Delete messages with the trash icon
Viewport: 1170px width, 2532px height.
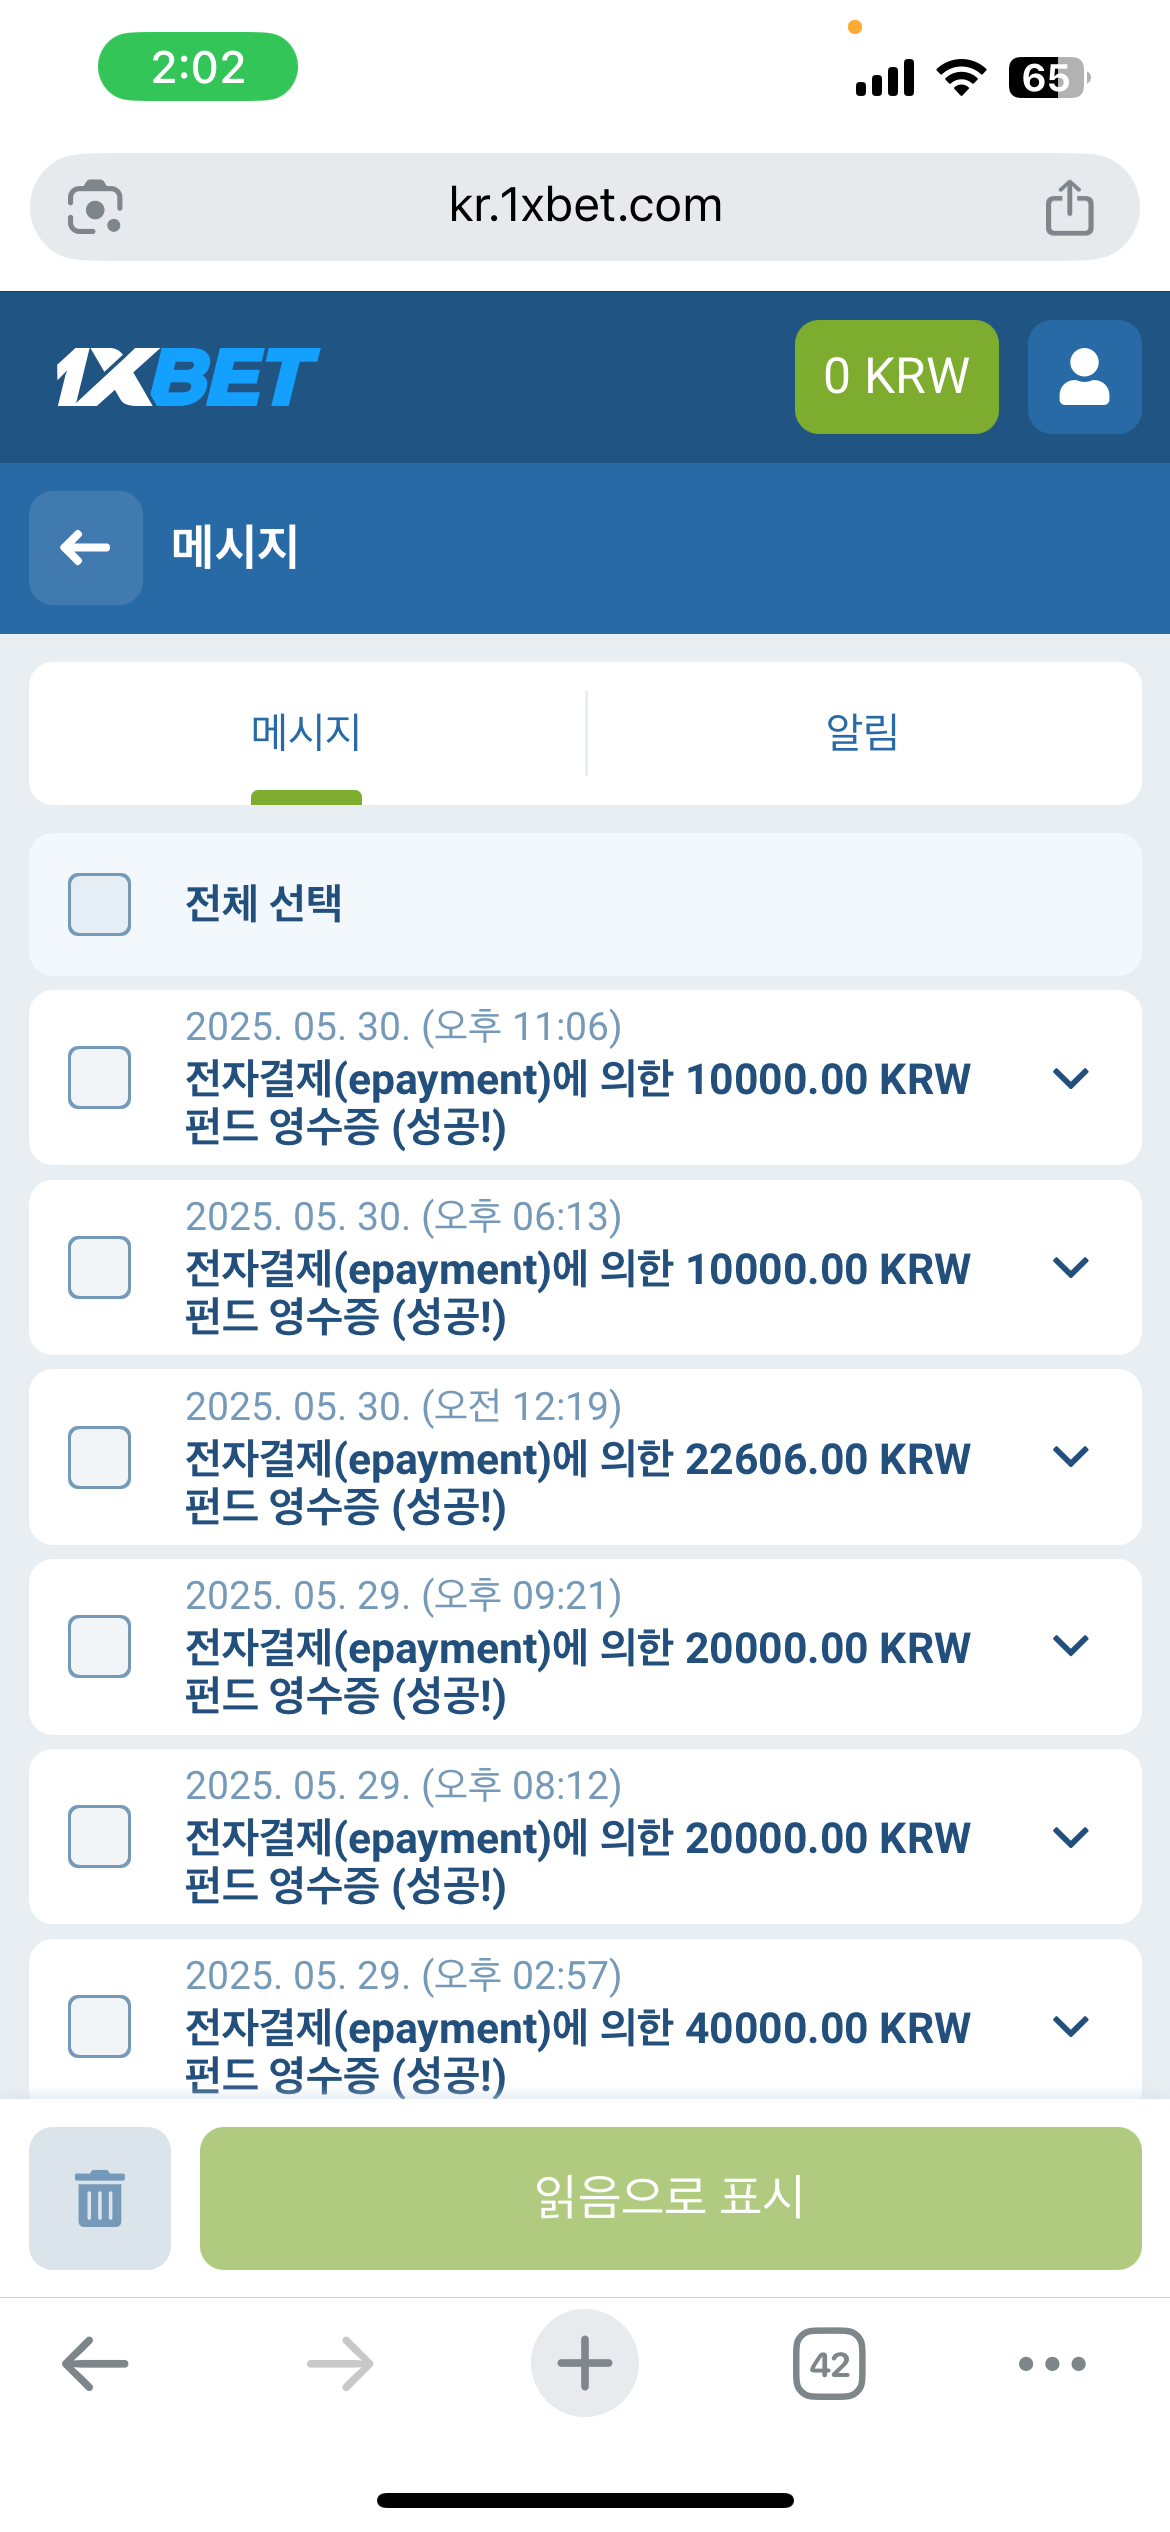pyautogui.click(x=100, y=2198)
